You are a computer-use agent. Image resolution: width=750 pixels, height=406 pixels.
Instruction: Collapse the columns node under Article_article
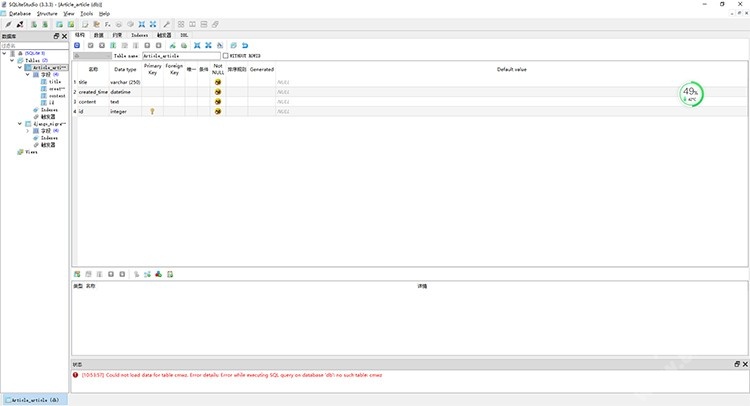point(27,75)
